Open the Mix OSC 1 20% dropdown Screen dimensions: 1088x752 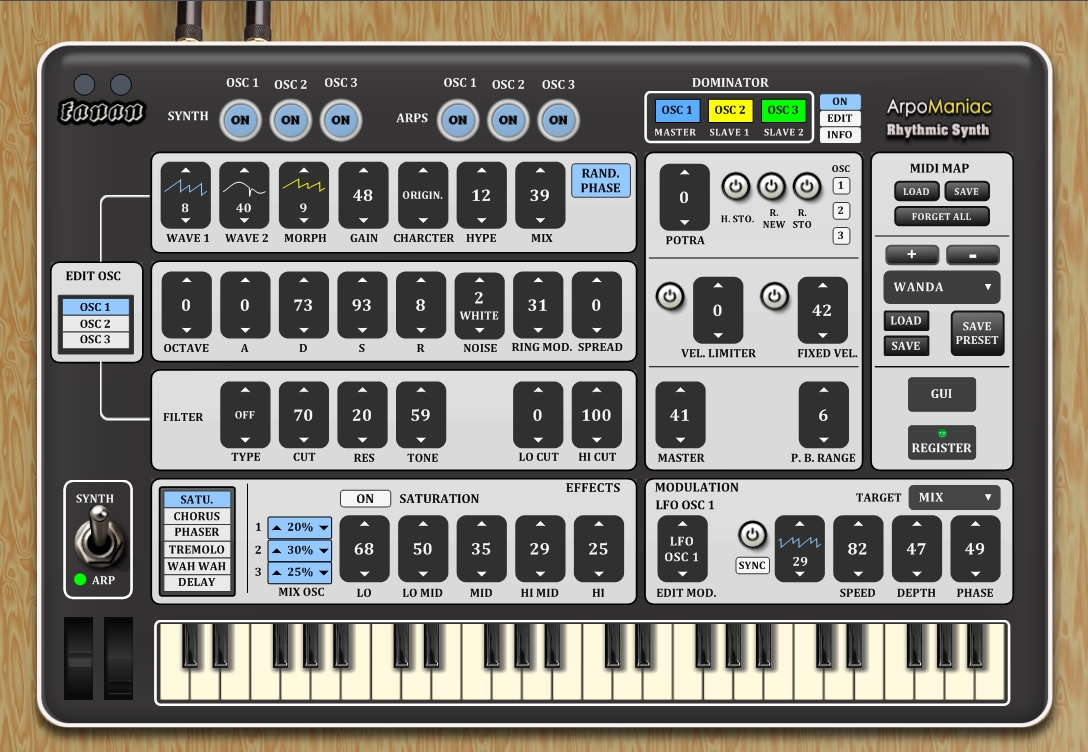299,527
